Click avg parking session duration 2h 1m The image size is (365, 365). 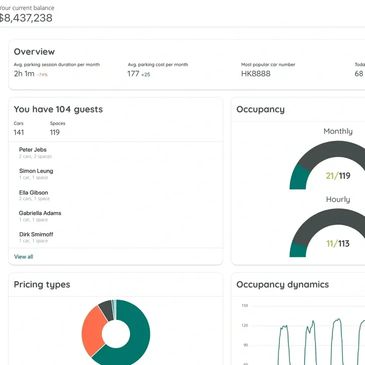[24, 74]
